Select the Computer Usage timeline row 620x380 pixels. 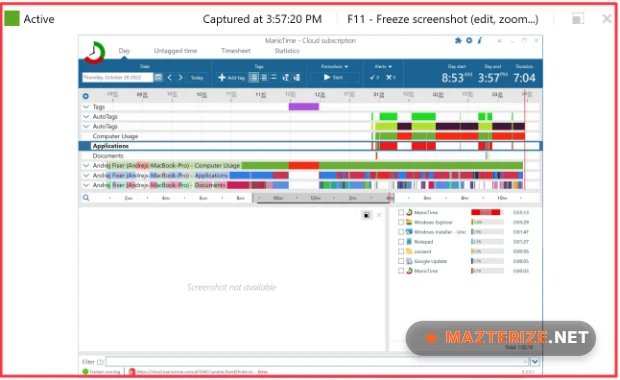310,136
